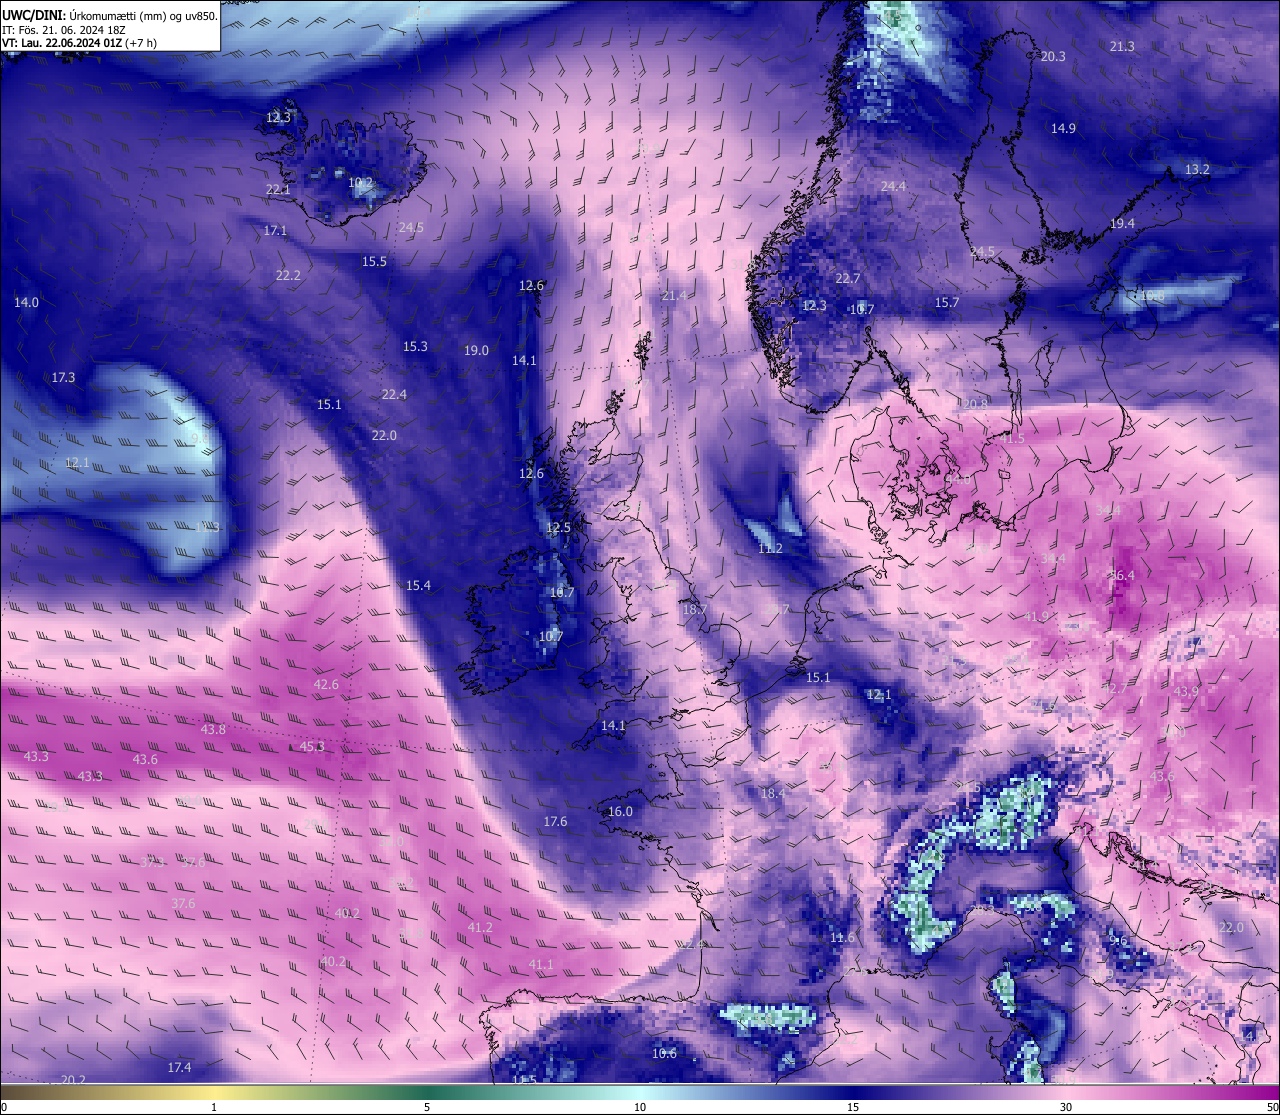Click the 22.4 map value

coord(394,394)
